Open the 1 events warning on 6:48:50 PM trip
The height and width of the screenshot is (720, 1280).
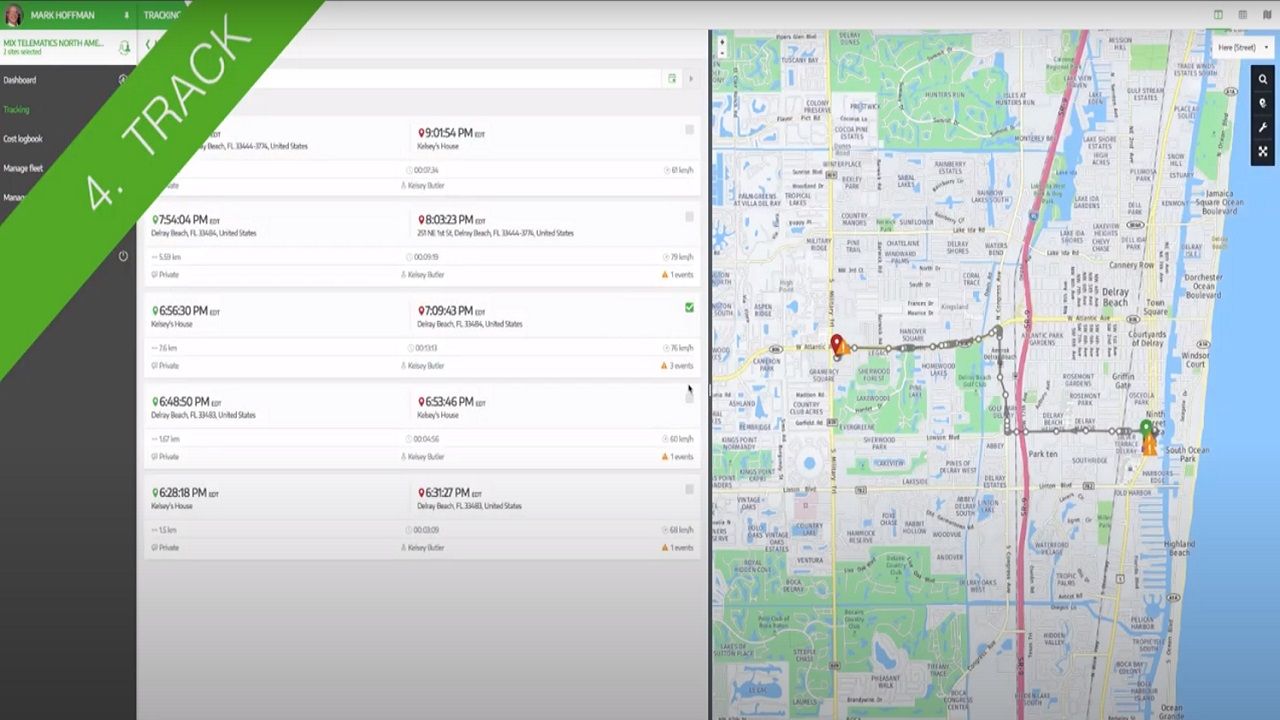(x=677, y=457)
